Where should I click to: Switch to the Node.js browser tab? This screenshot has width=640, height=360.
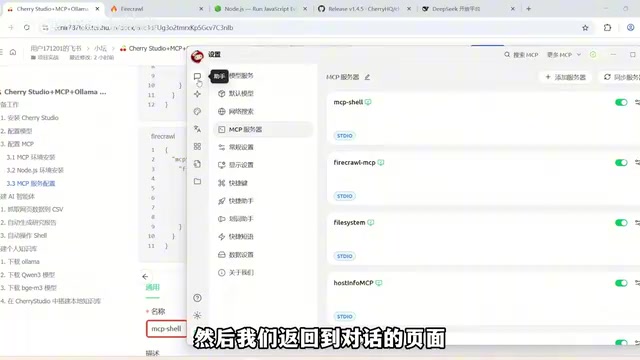point(261,9)
